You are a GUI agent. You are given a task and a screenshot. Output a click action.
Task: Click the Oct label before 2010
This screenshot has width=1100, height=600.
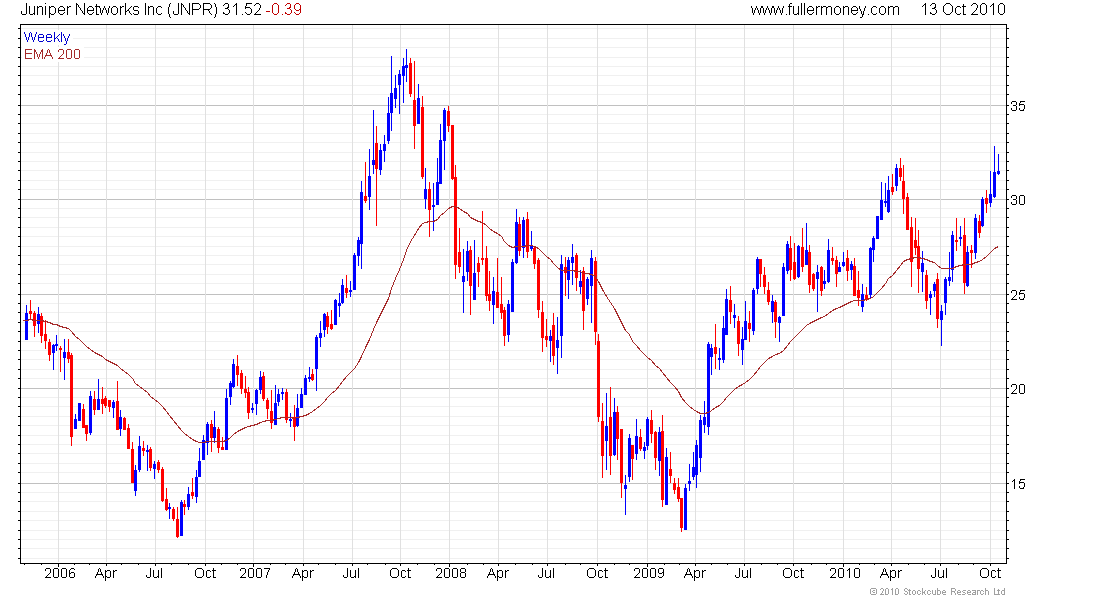793,573
